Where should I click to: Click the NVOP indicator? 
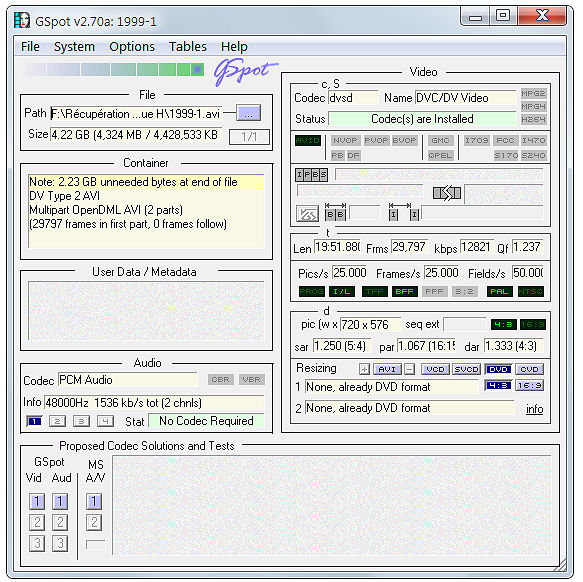(x=345, y=140)
